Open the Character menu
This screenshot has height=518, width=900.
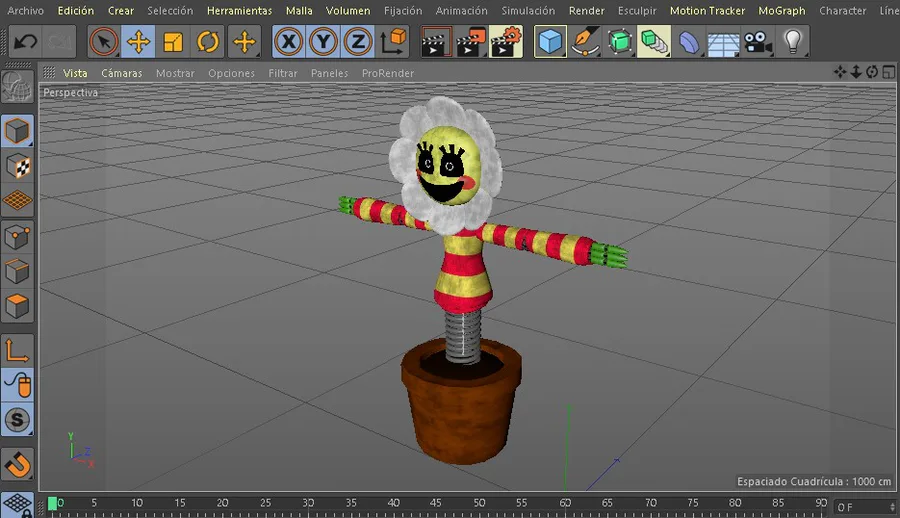[x=843, y=10]
